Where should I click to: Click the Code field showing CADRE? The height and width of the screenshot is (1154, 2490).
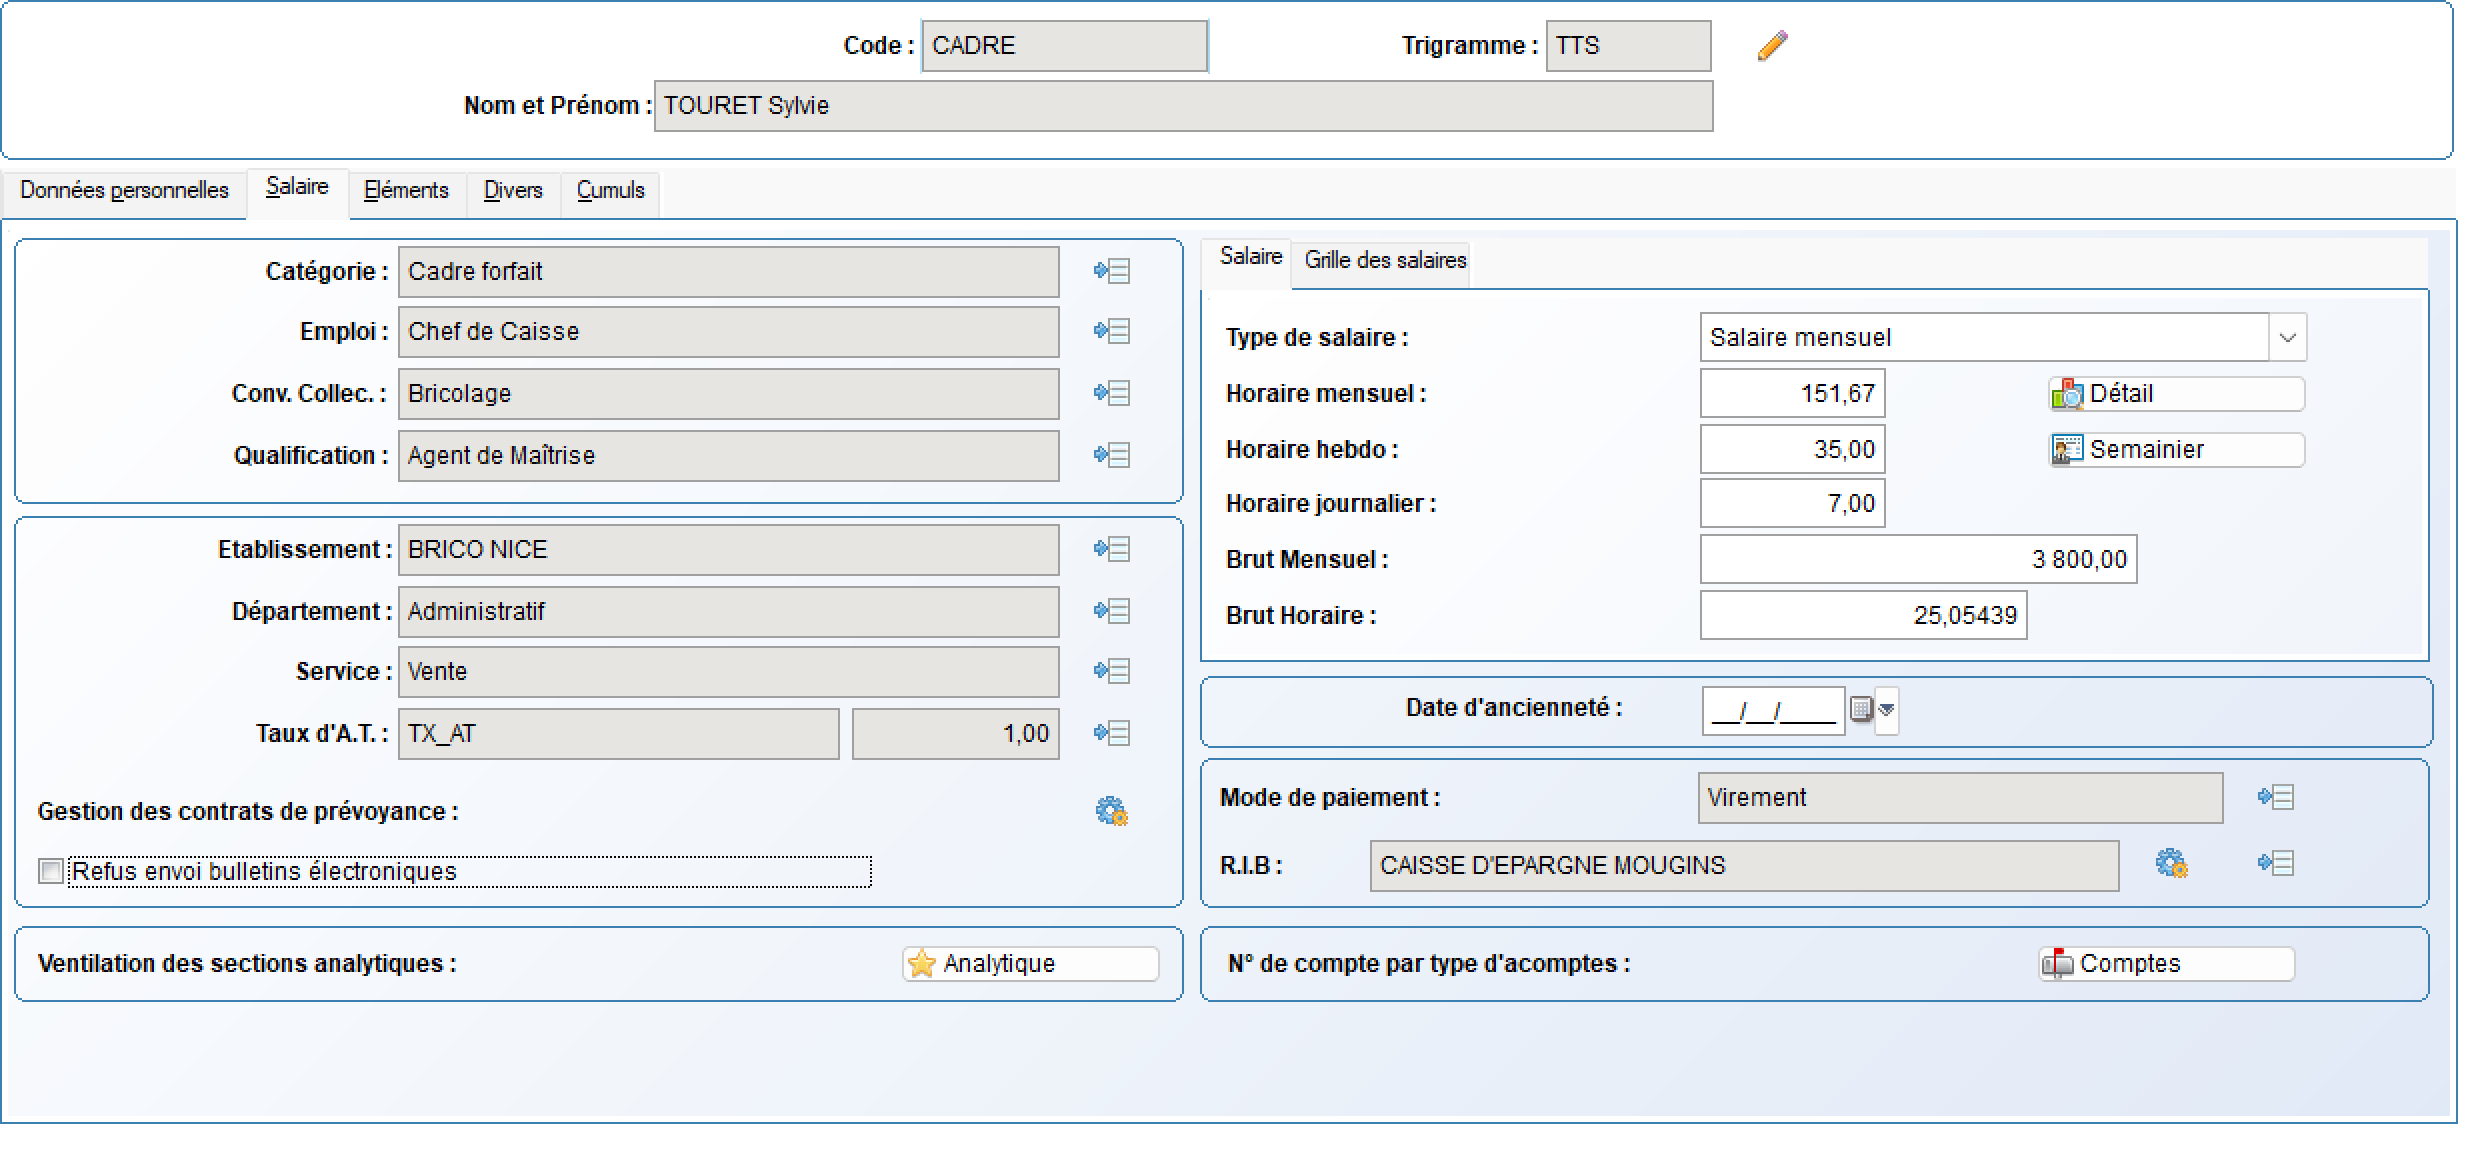(1065, 46)
